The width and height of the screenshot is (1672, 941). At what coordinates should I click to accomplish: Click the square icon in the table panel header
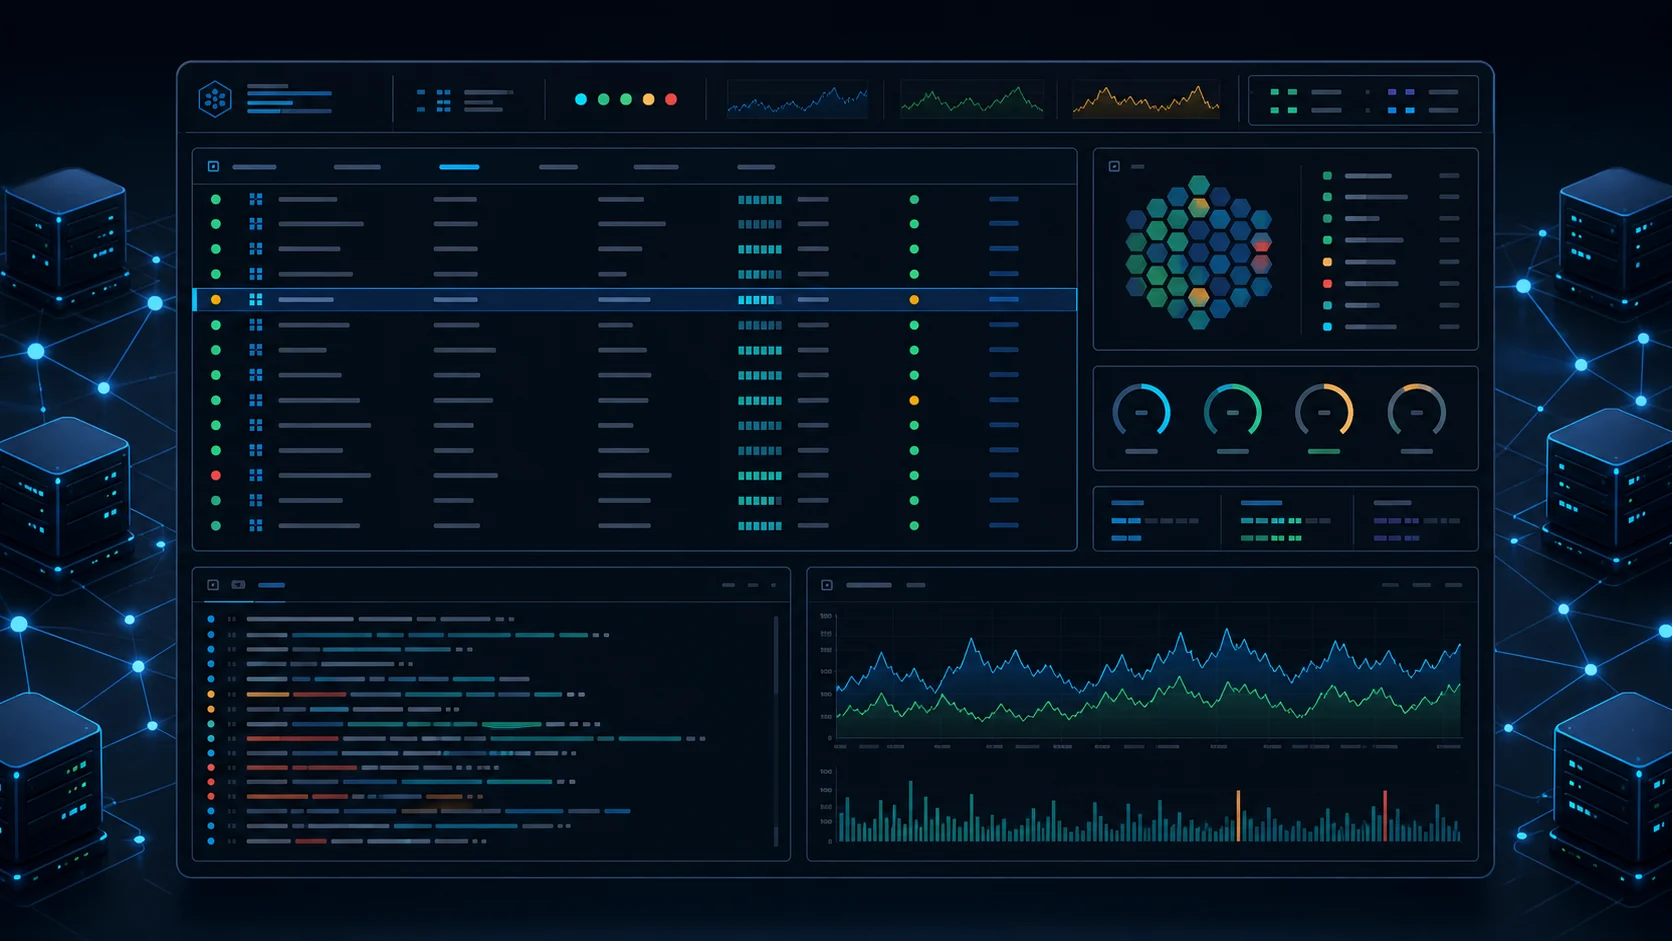click(213, 167)
